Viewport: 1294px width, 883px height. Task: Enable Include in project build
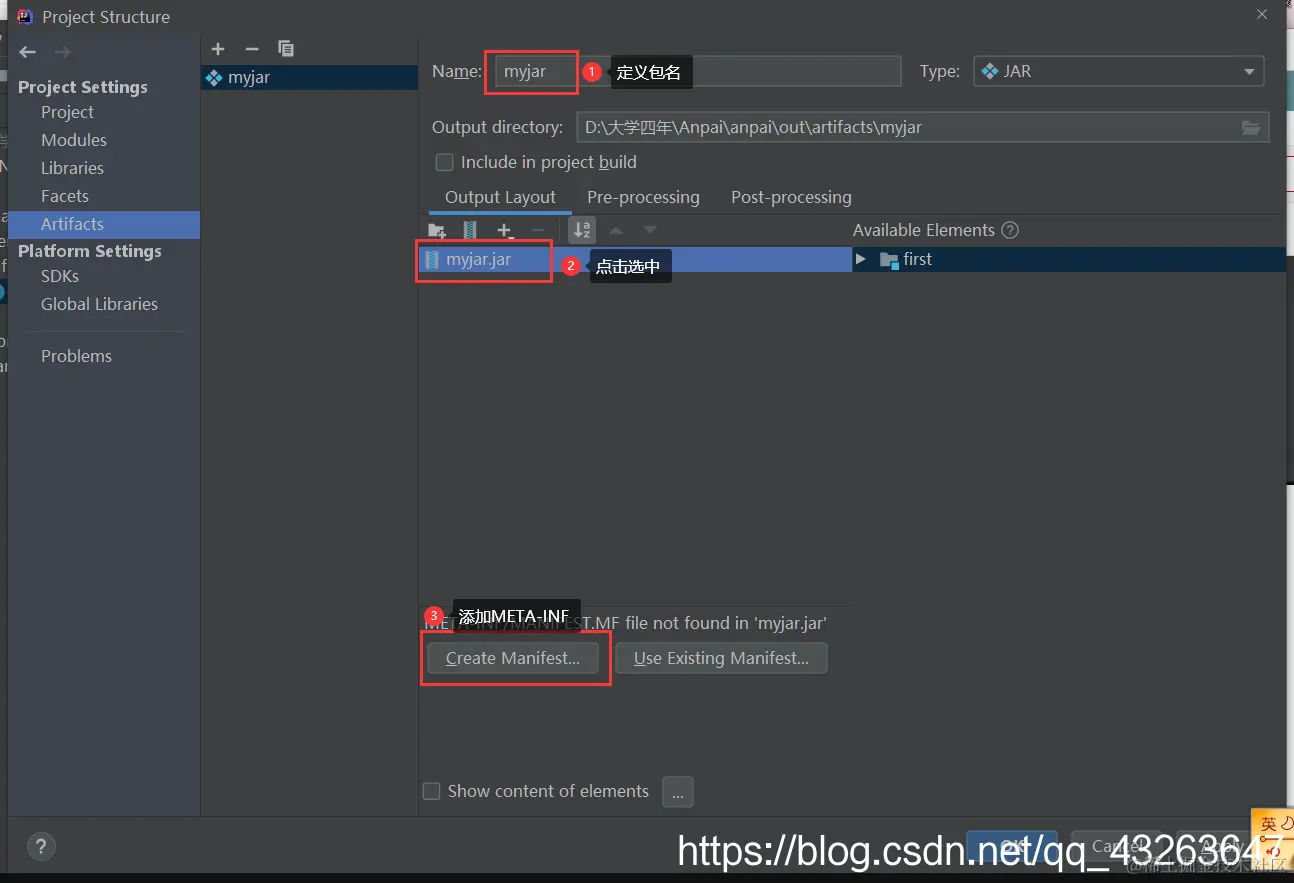445,162
